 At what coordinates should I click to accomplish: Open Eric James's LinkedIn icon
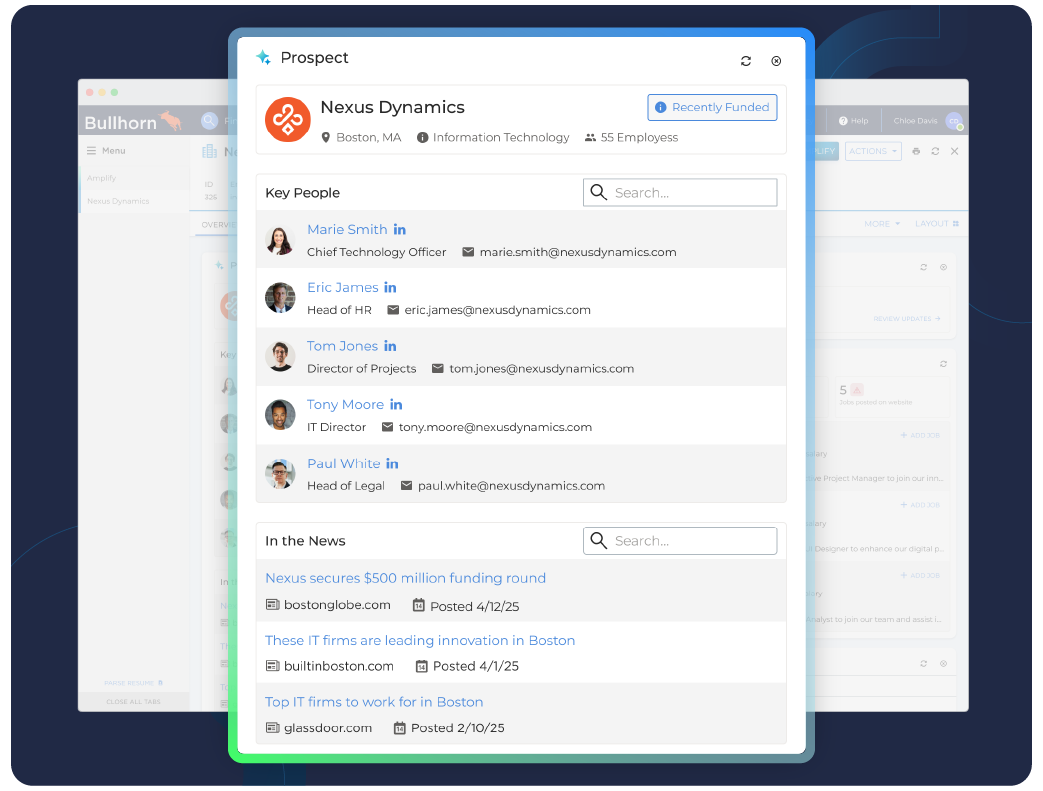point(390,287)
